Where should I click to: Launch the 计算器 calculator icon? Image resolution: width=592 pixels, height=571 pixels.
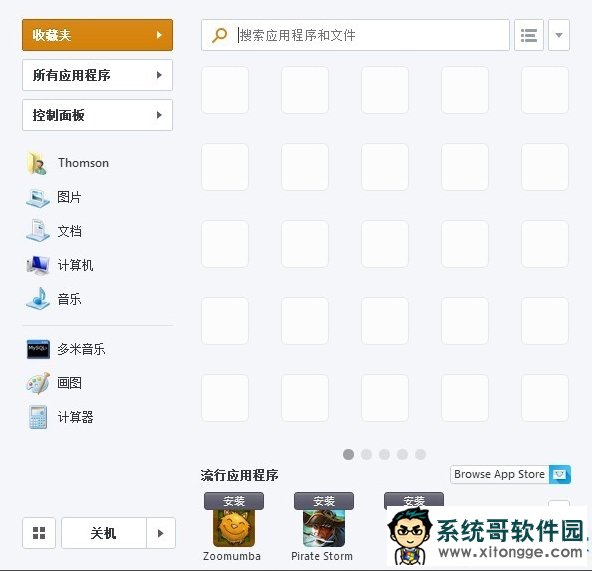[x=38, y=417]
